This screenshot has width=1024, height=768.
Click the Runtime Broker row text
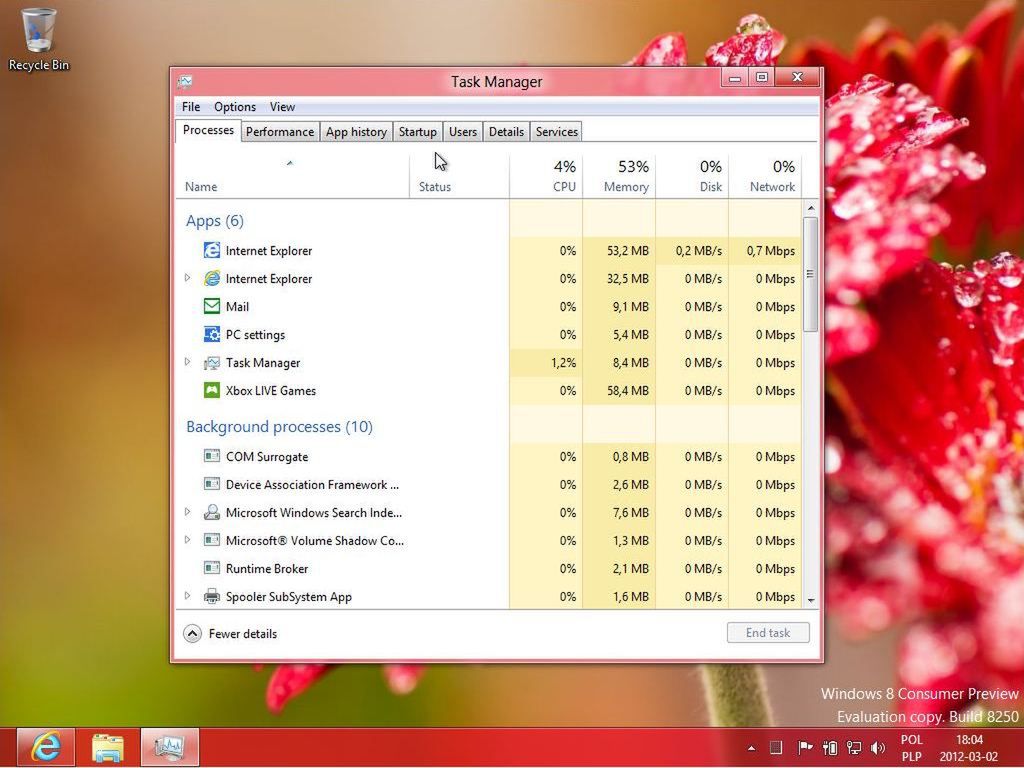point(266,568)
